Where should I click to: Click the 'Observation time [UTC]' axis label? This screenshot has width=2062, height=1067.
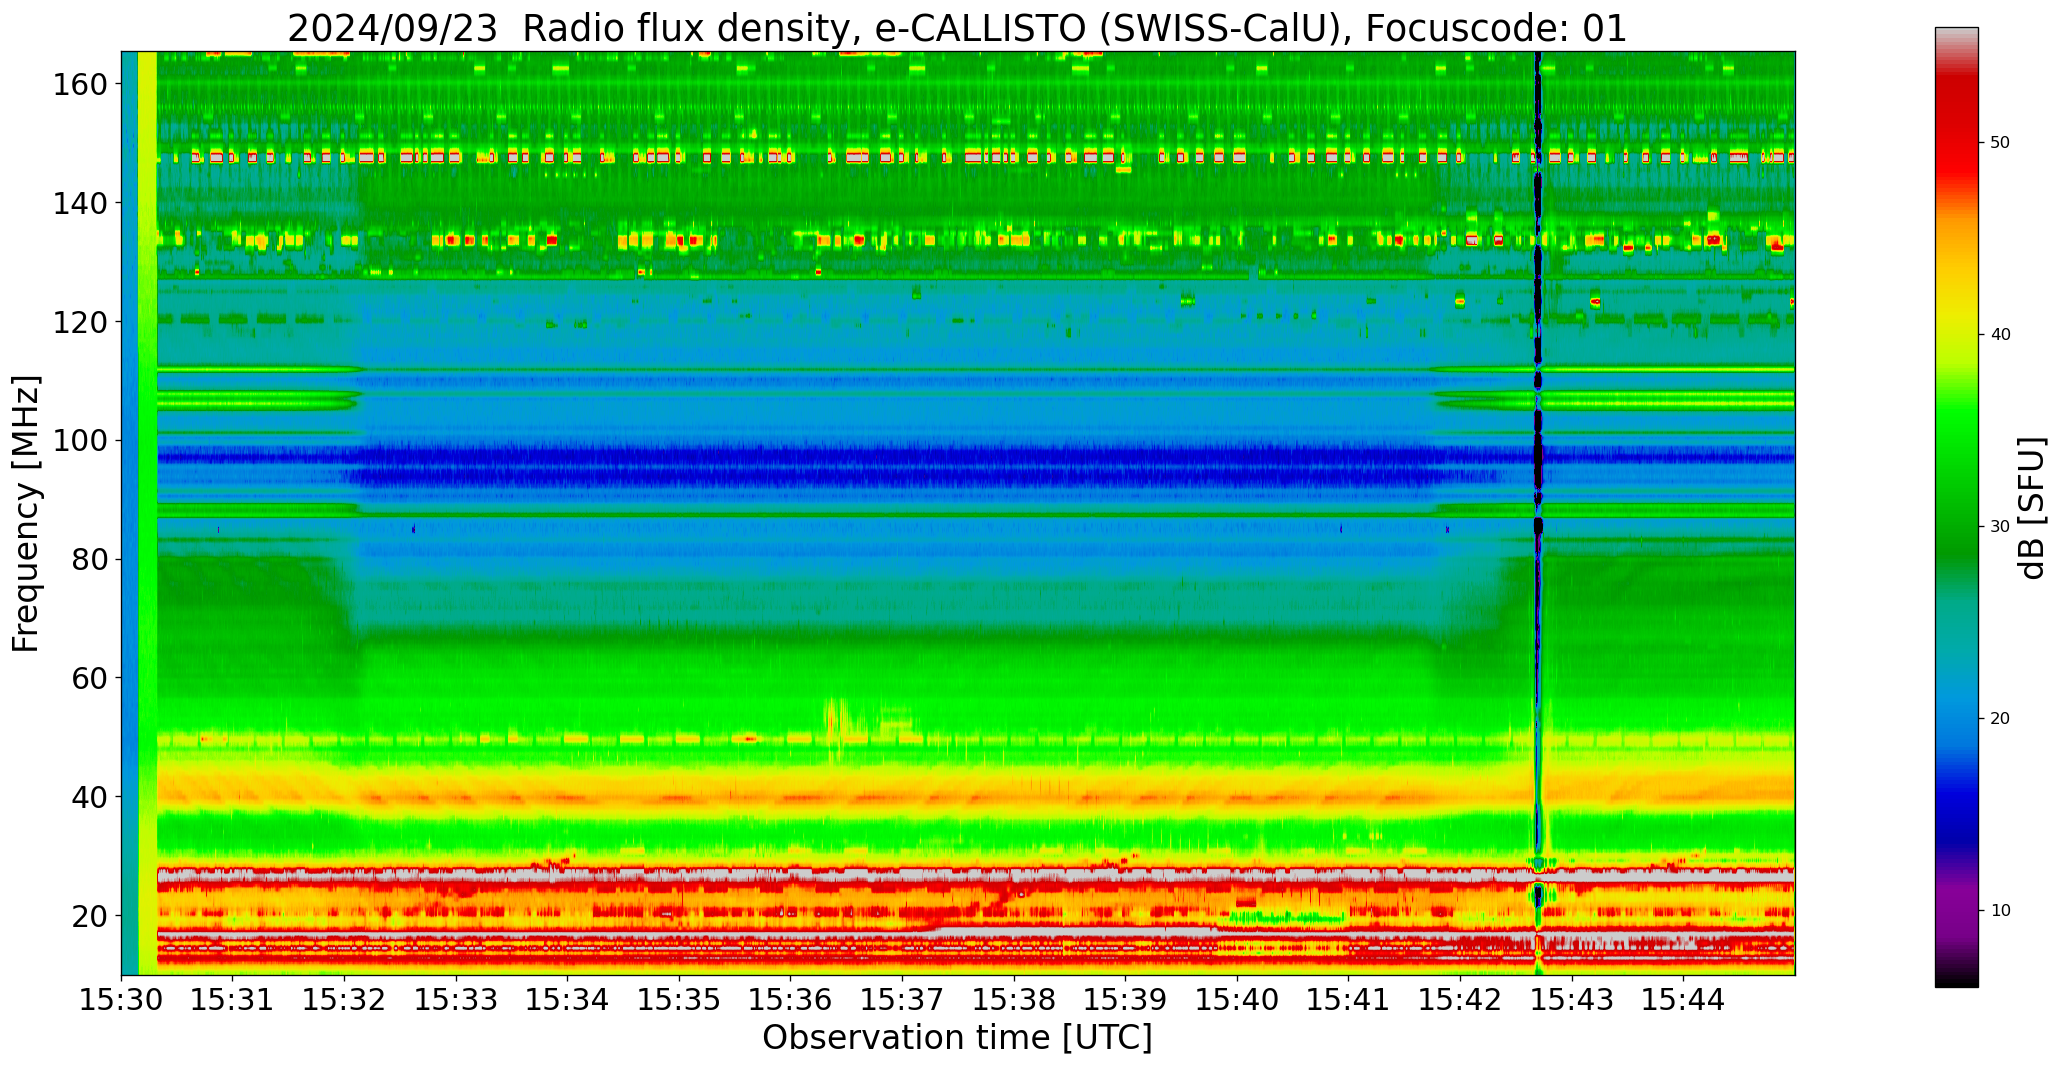(x=957, y=1038)
